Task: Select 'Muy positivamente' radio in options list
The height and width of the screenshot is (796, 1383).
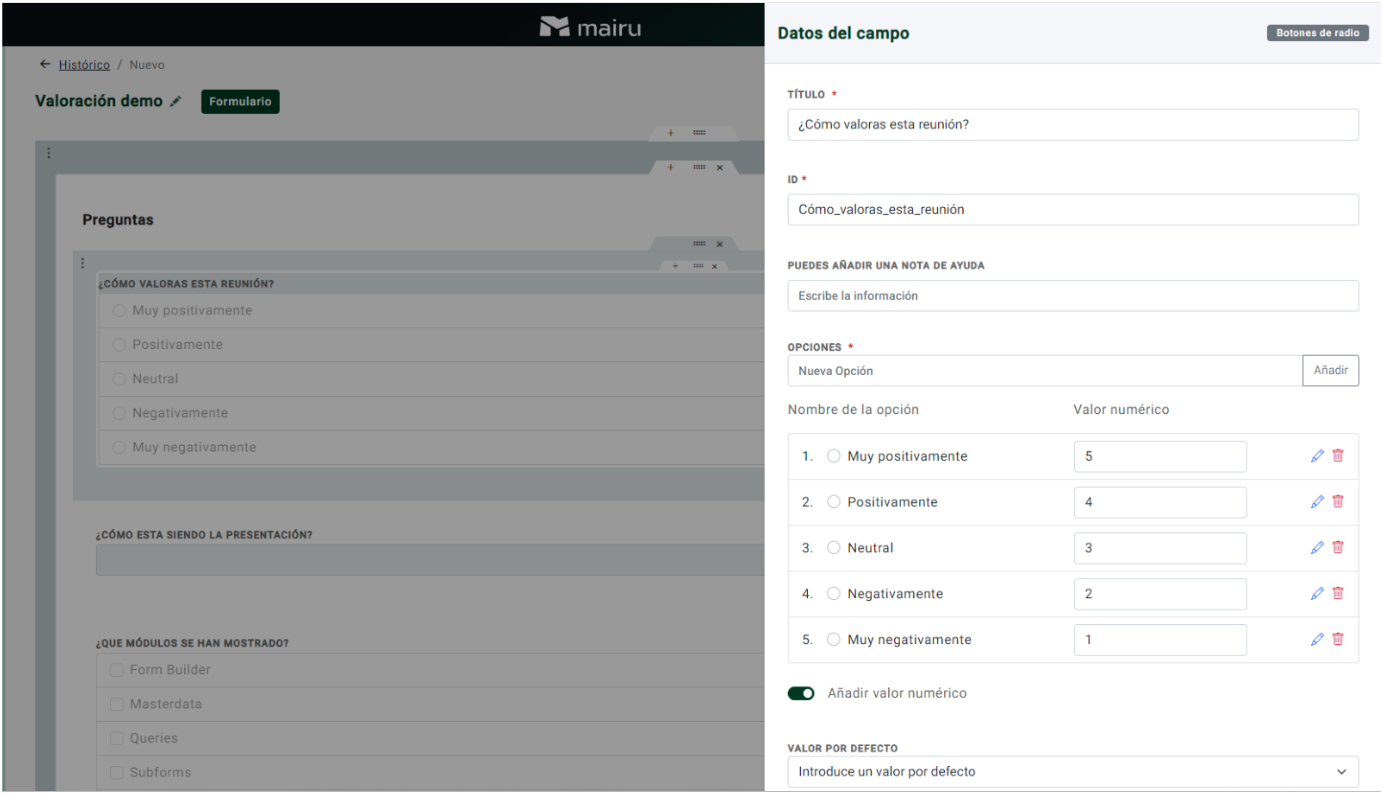Action: [x=834, y=456]
